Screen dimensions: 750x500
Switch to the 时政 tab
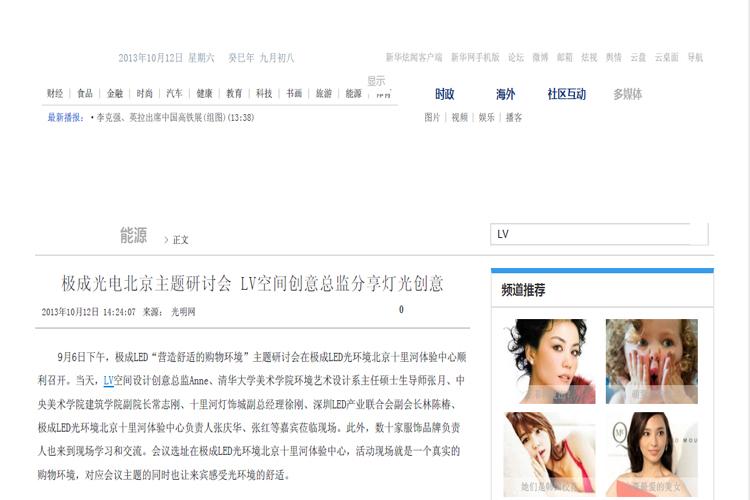click(x=445, y=94)
